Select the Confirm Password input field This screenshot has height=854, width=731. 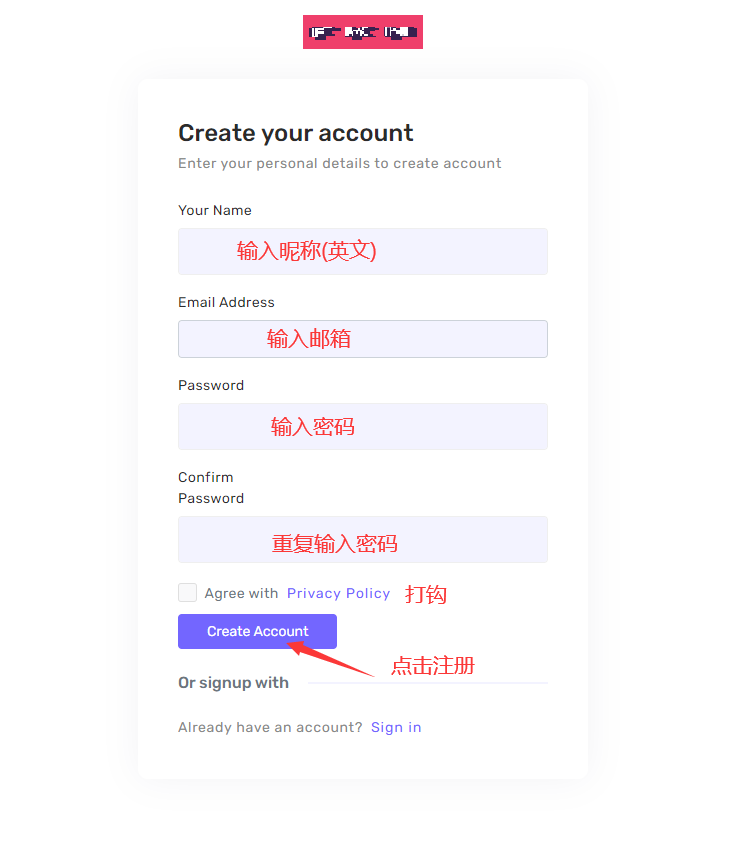coord(362,540)
